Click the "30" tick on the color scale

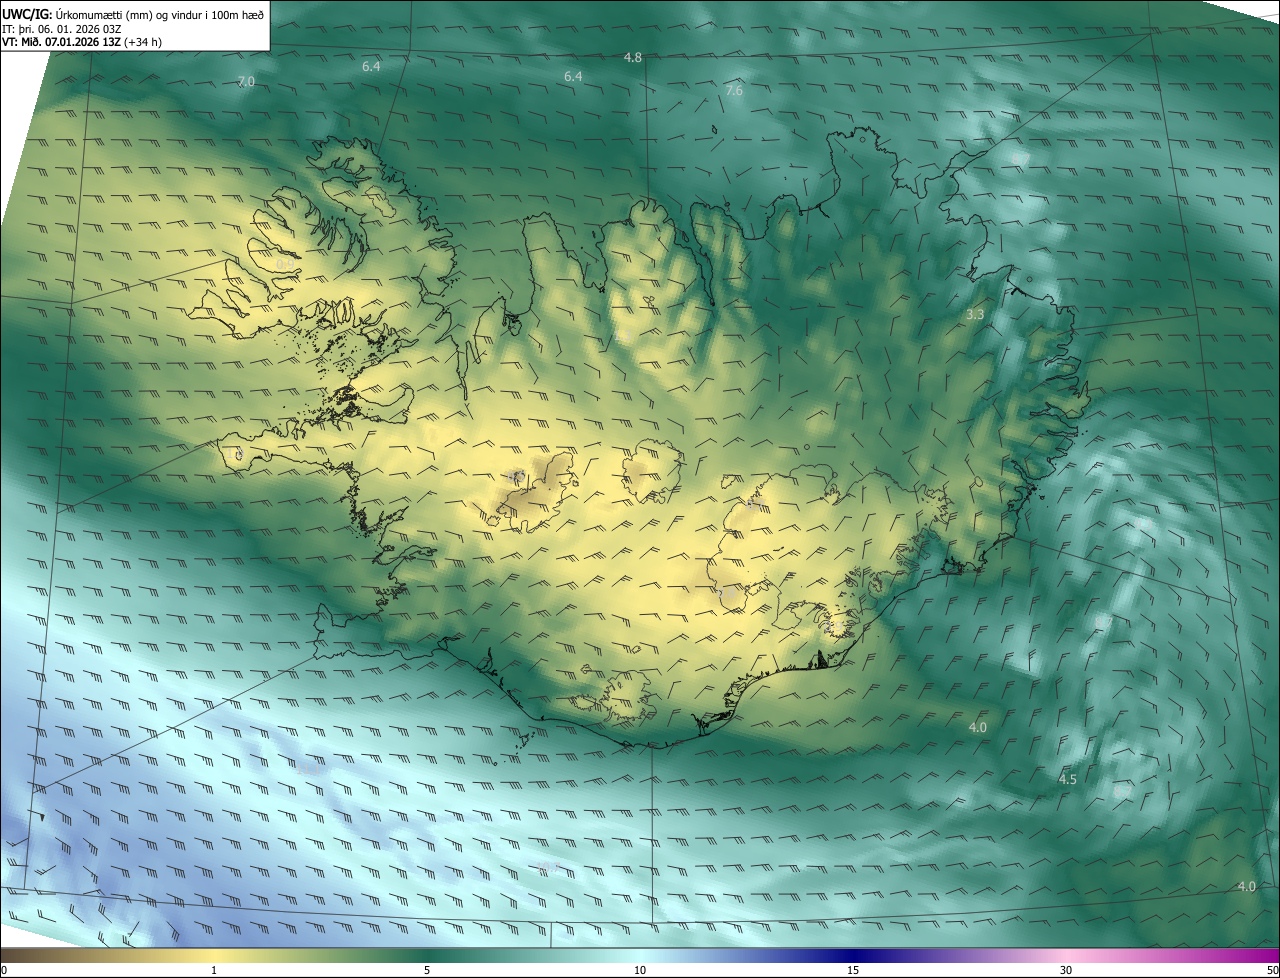pos(1066,970)
